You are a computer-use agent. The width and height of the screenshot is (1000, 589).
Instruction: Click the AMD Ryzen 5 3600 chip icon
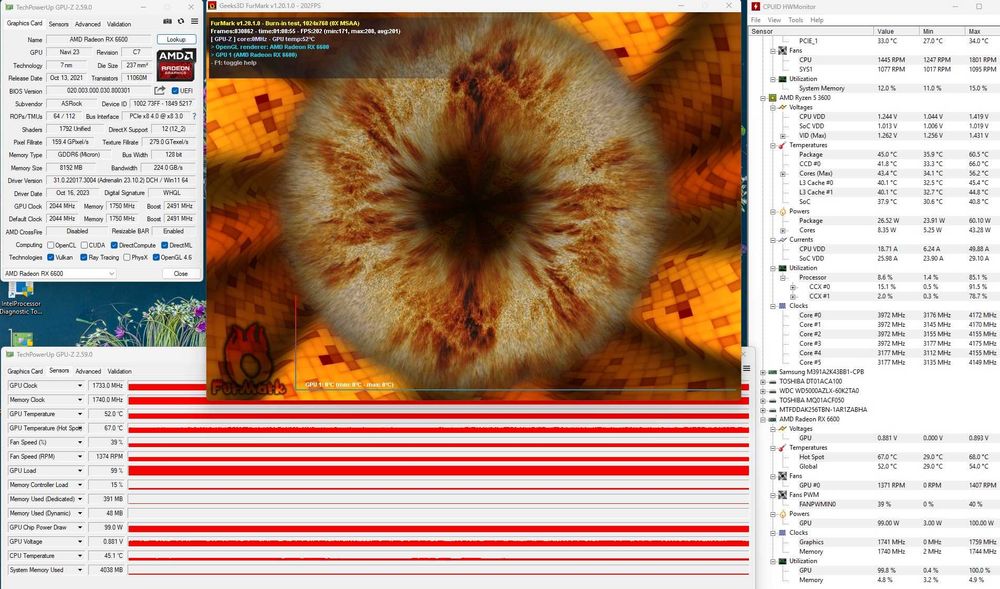pyautogui.click(x=772, y=98)
